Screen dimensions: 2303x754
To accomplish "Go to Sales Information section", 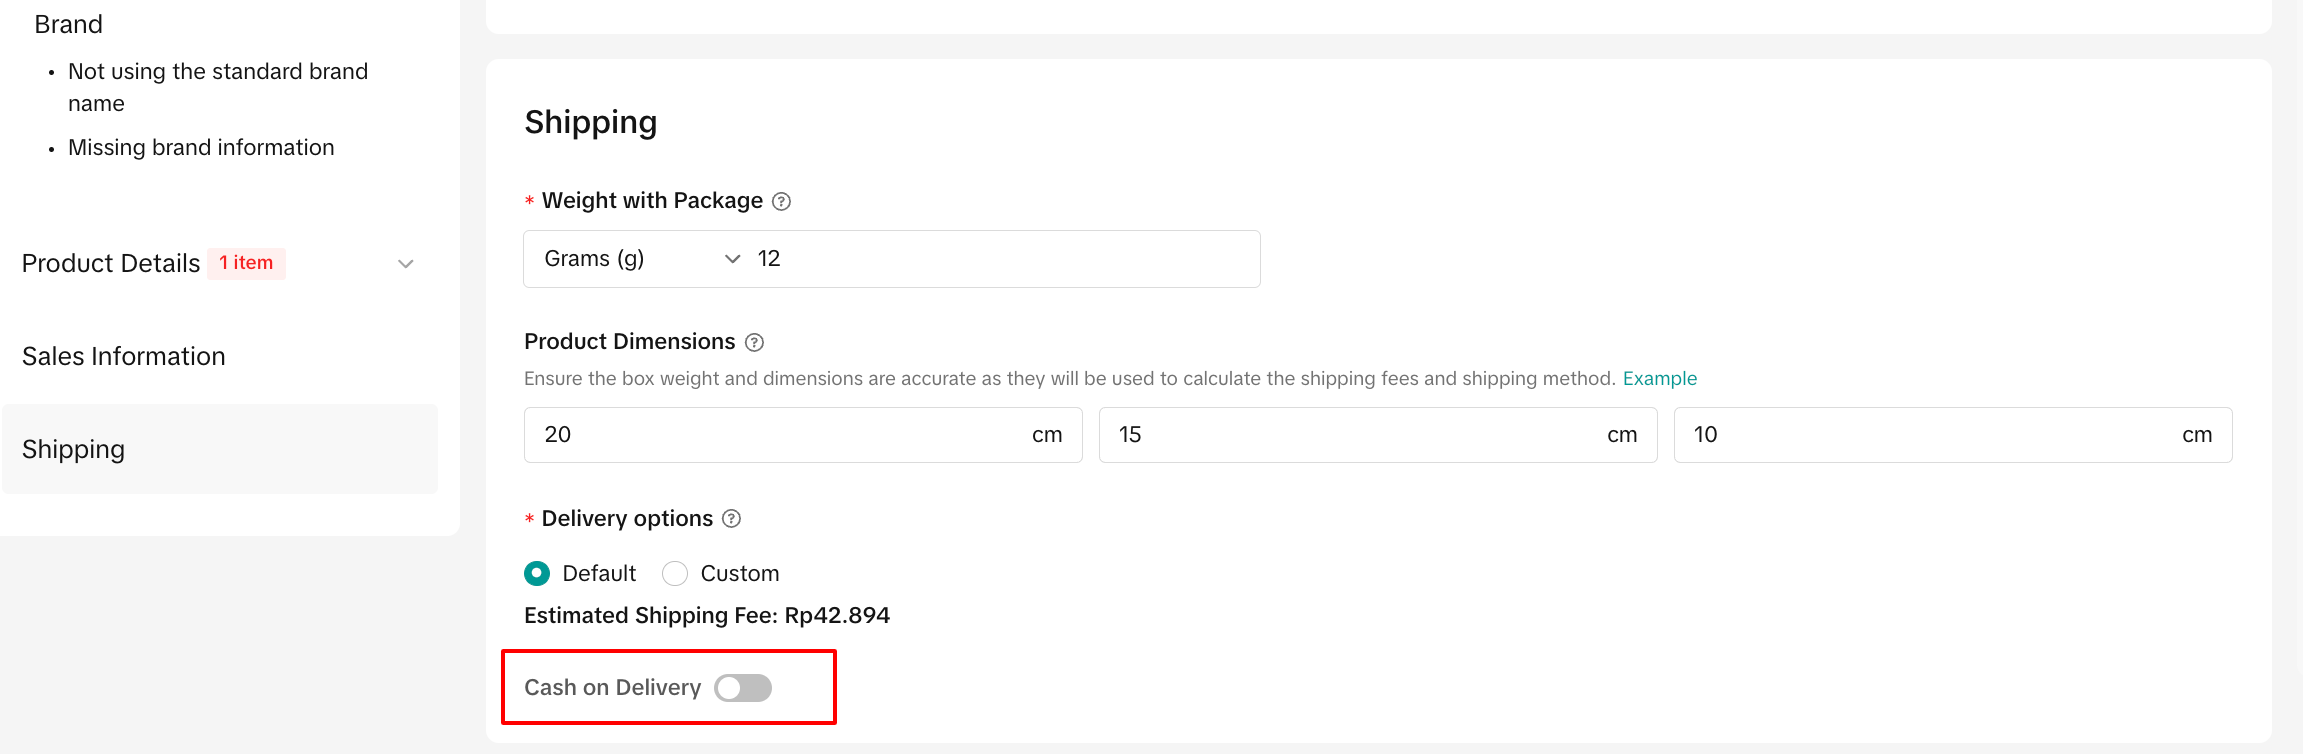I will (124, 357).
